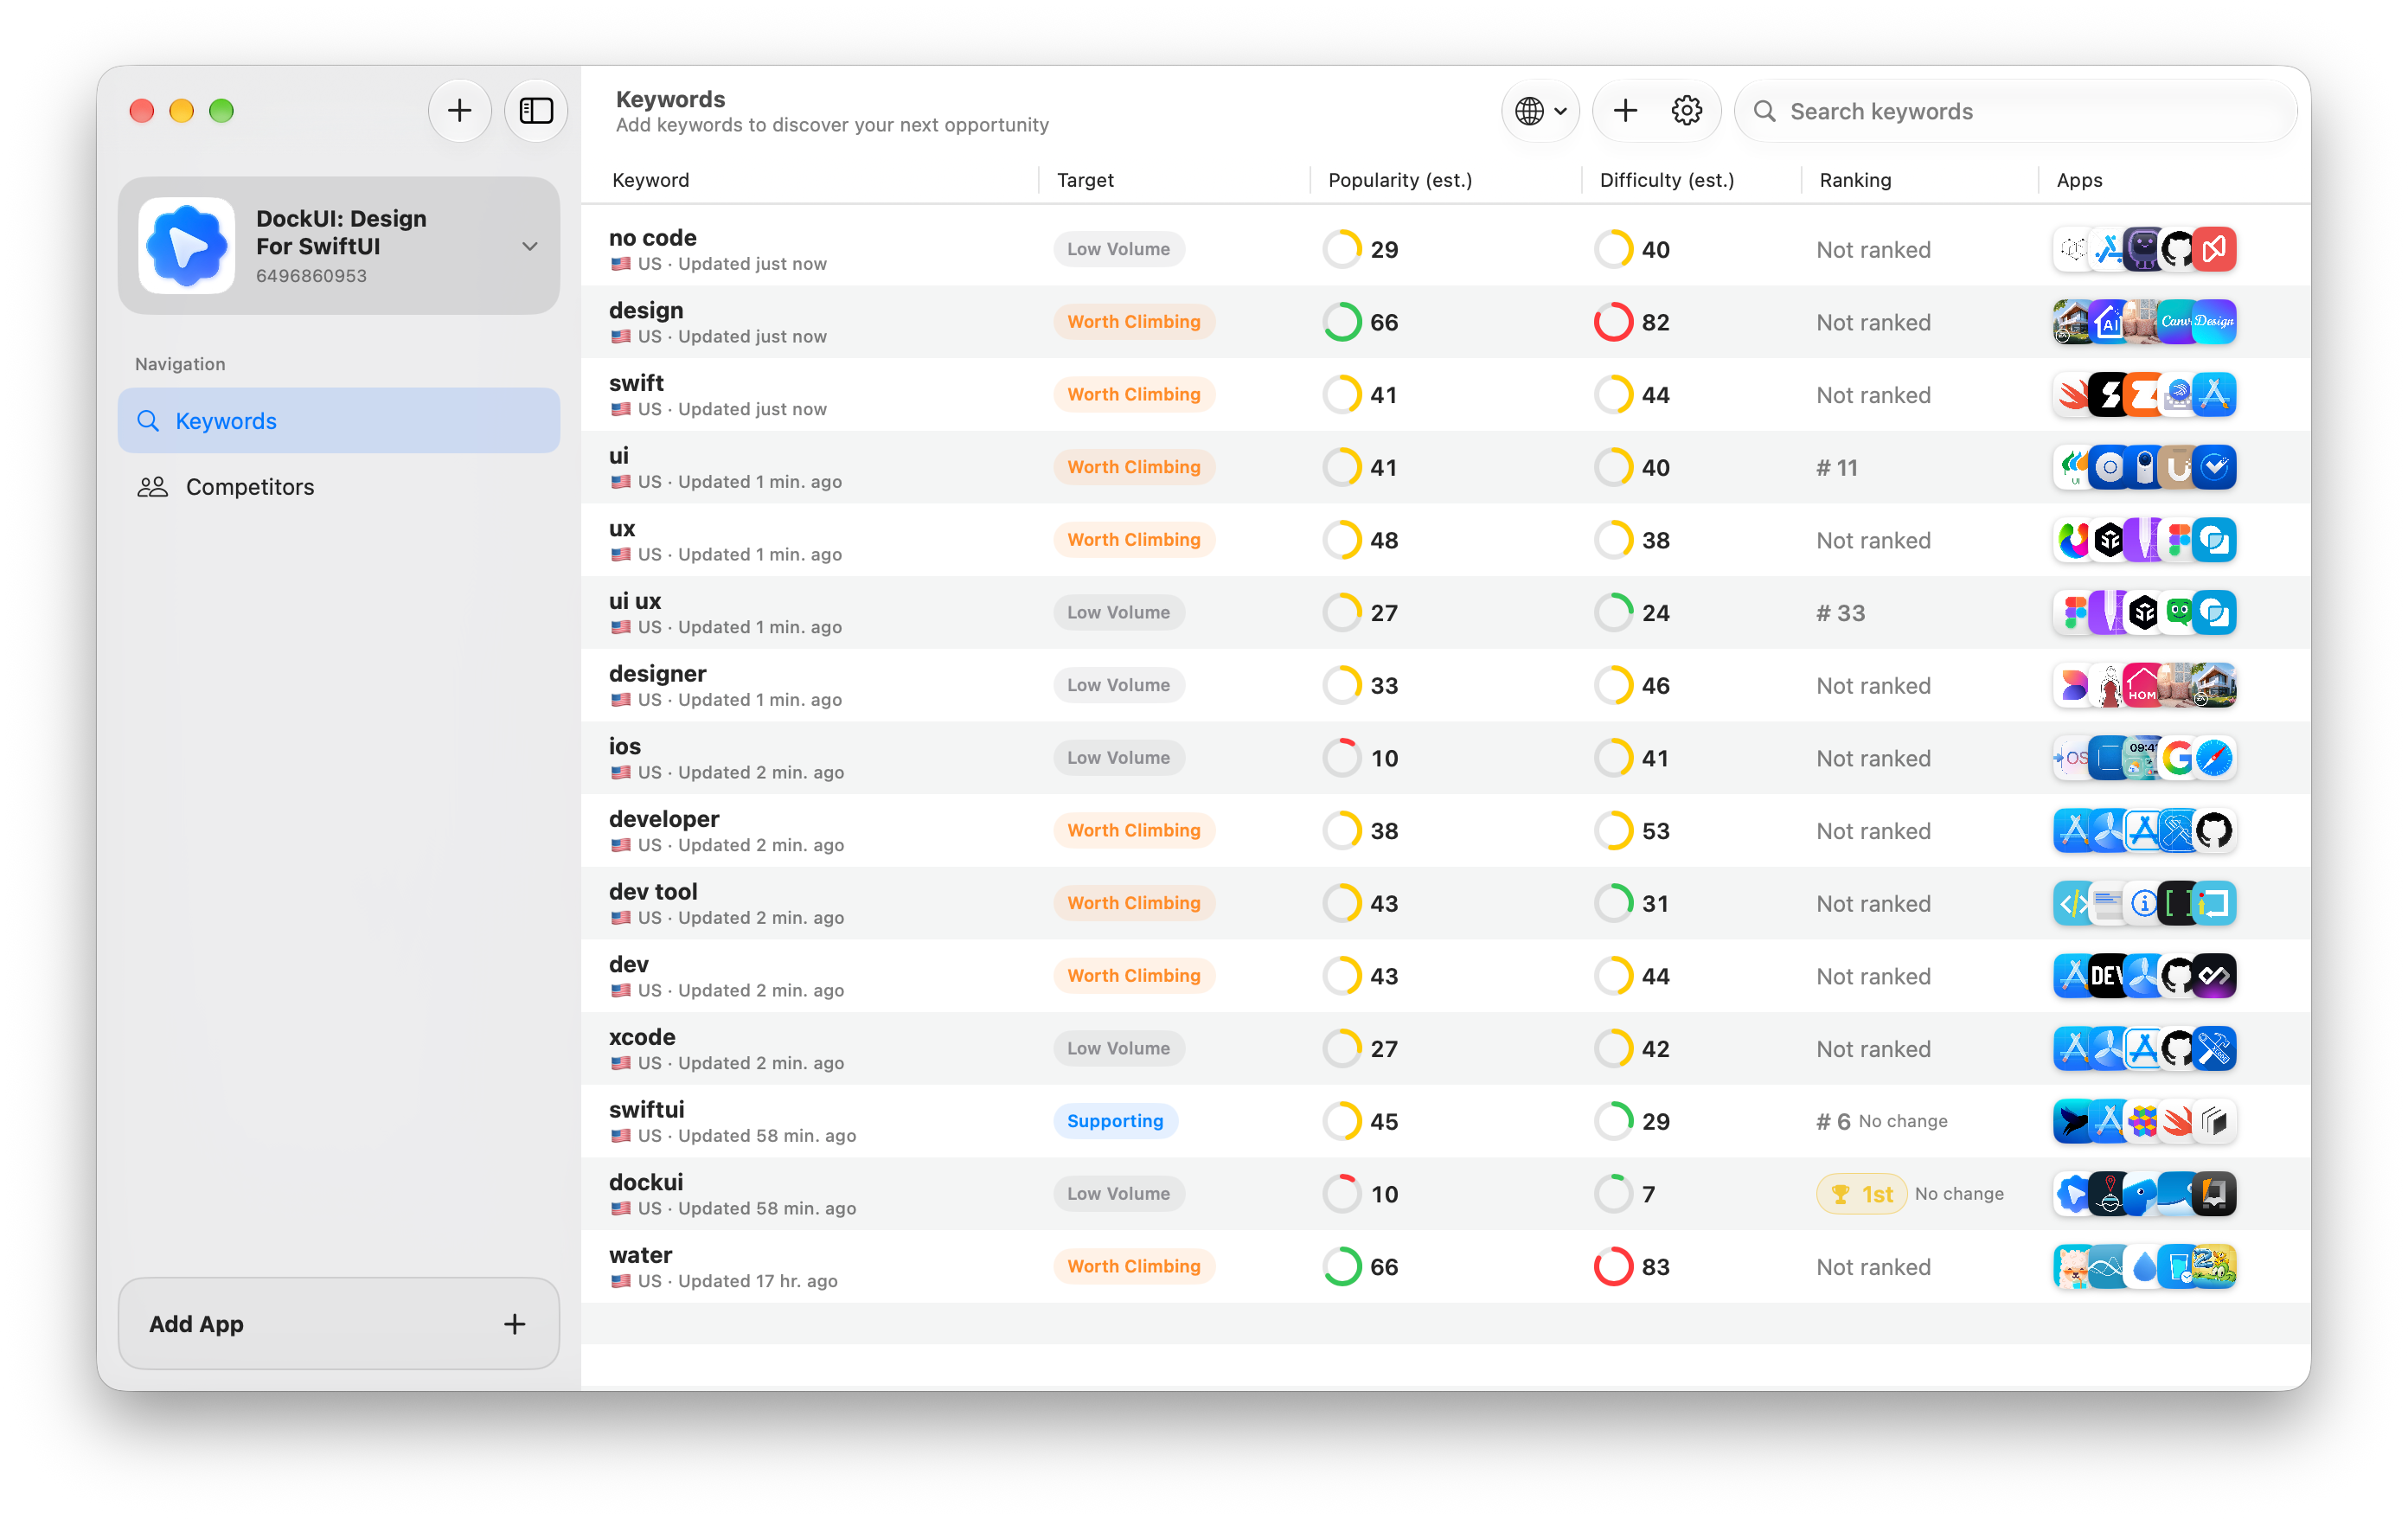Click Low Volume tag on no code row
2408x1519 pixels.
pos(1118,249)
